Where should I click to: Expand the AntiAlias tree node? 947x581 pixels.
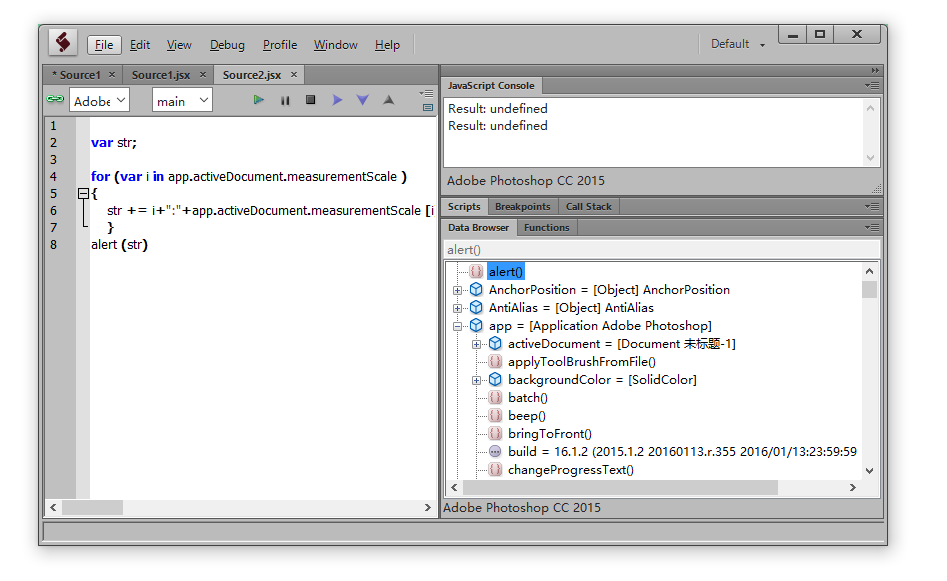(457, 309)
